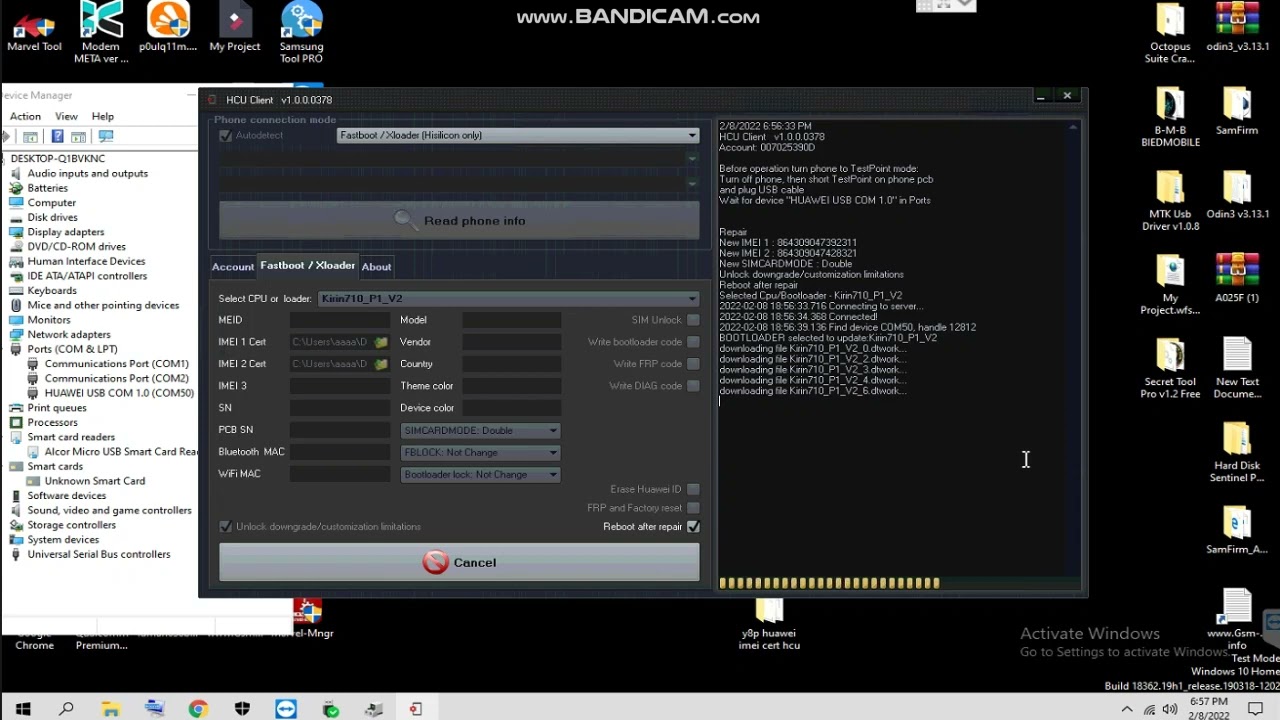Open the SamFirm desktop folder
This screenshot has width=1280, height=720.
[x=1237, y=112]
